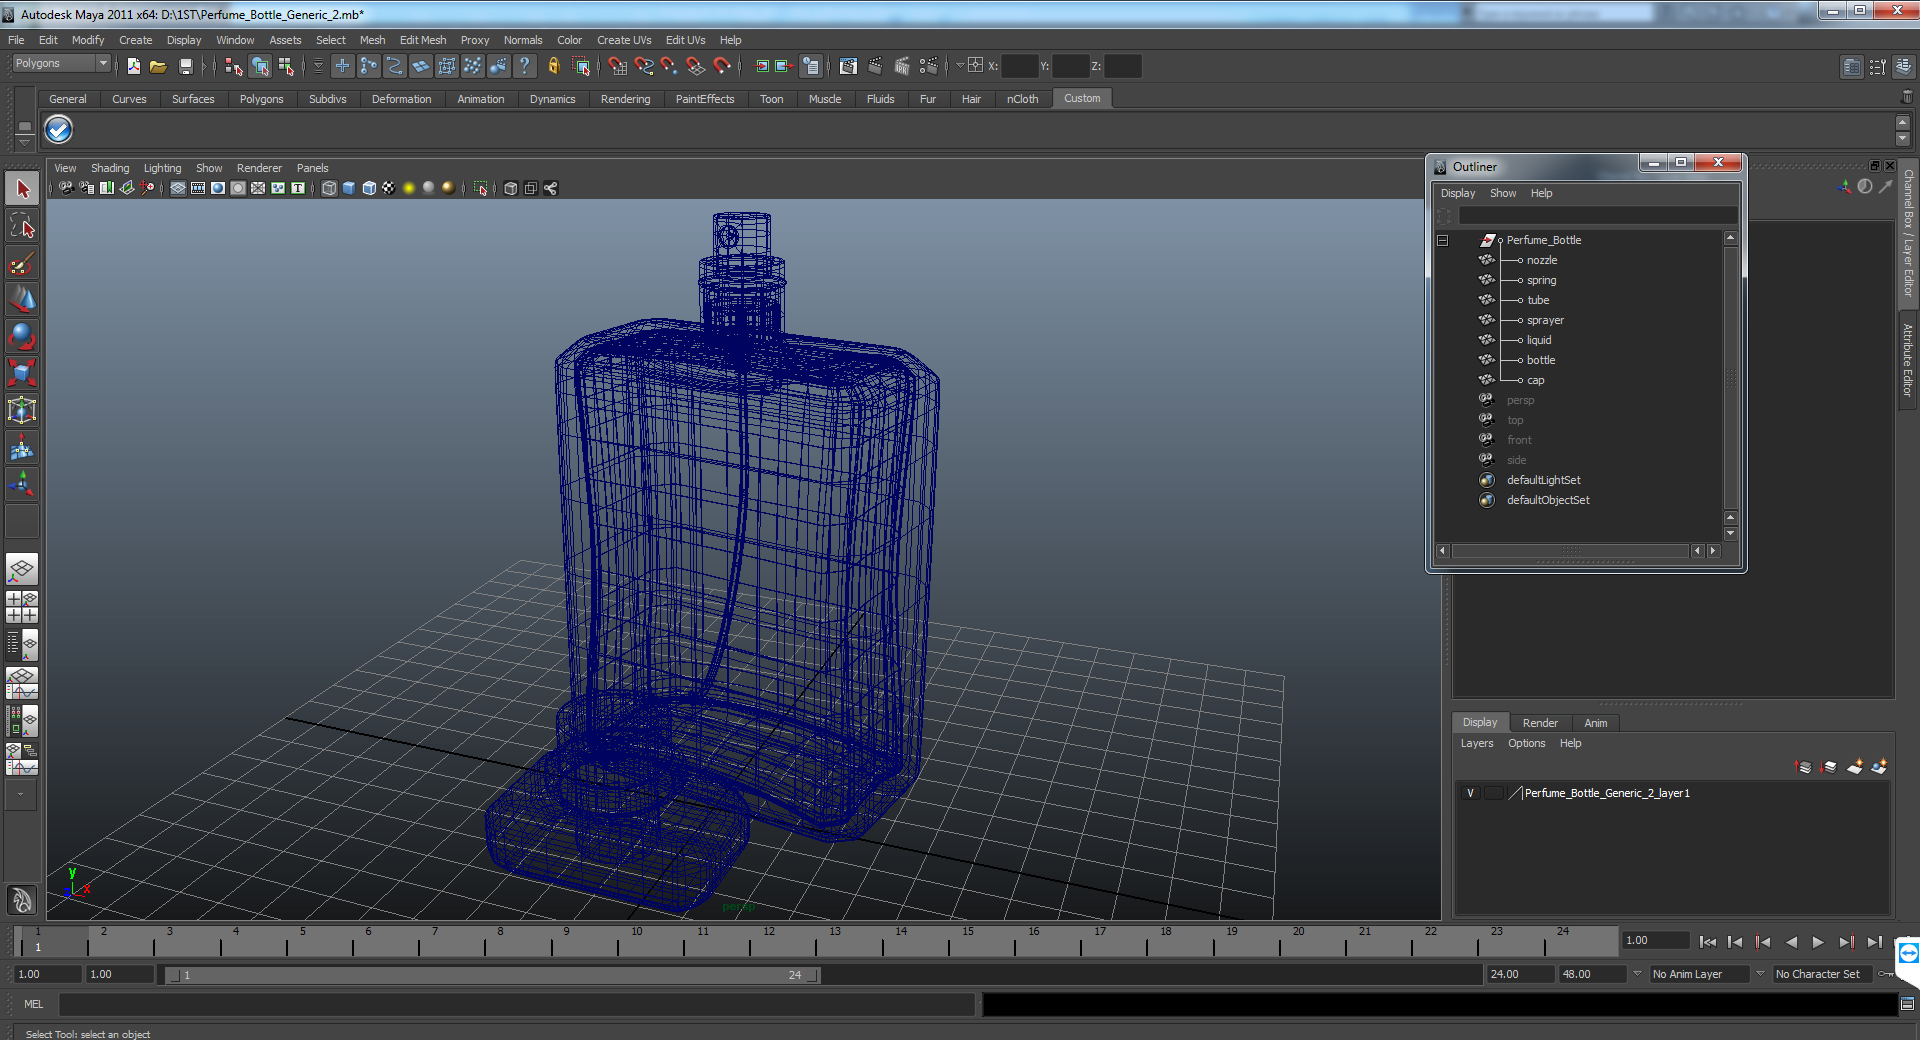Move layer down in Layer Editor
Image resolution: width=1920 pixels, height=1040 pixels.
[1829, 767]
